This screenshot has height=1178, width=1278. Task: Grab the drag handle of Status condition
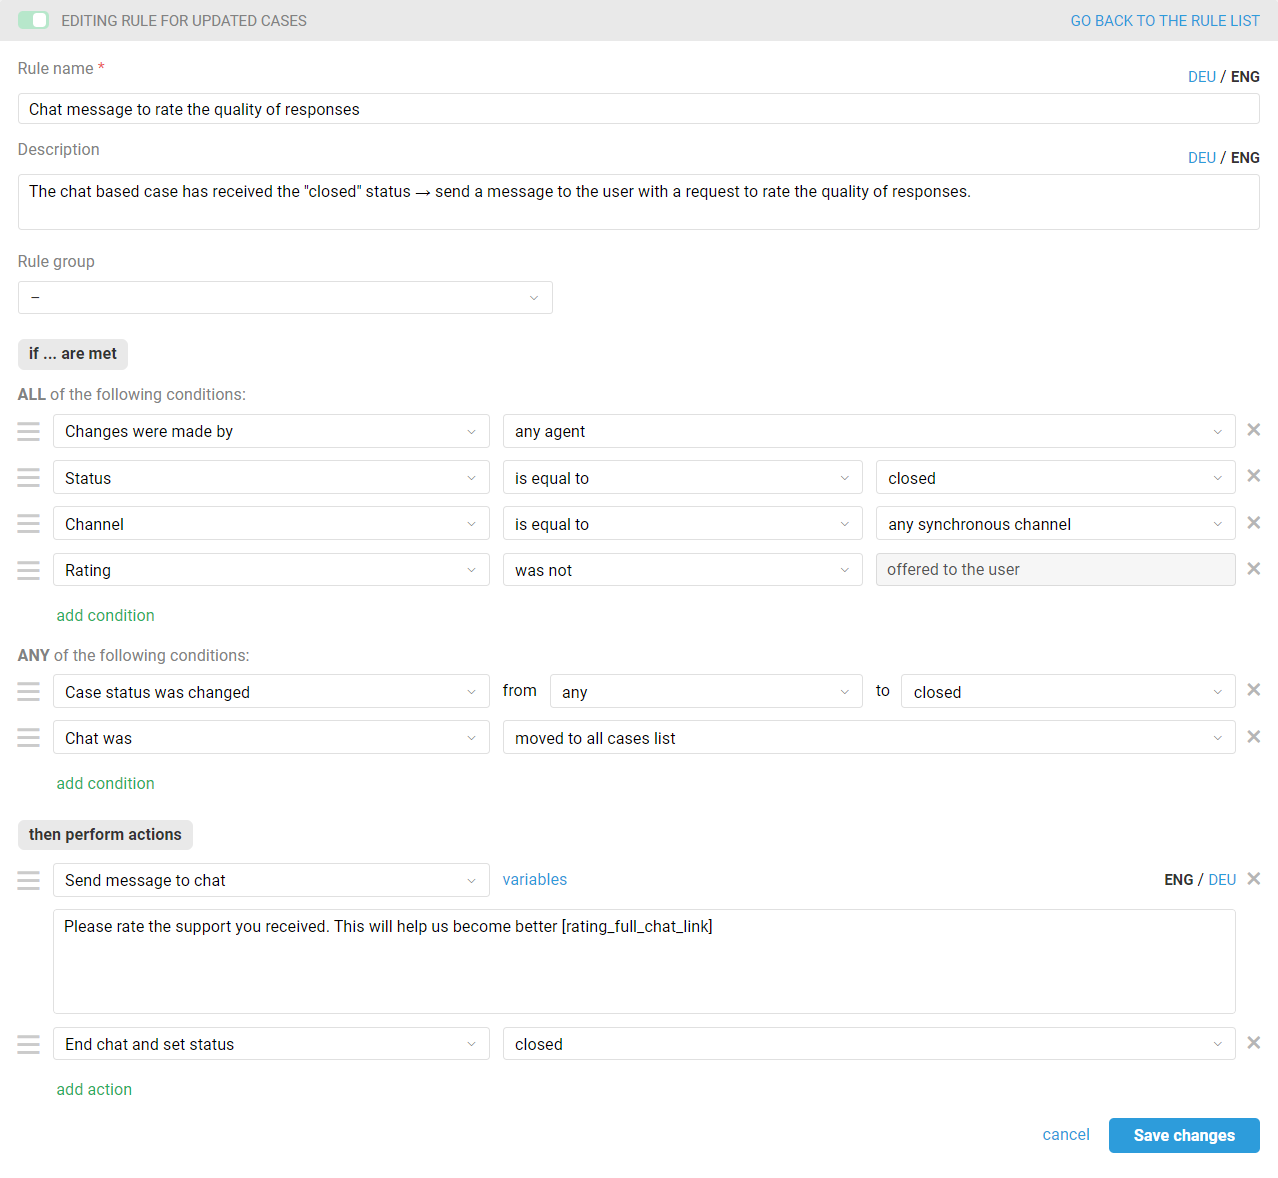(29, 478)
